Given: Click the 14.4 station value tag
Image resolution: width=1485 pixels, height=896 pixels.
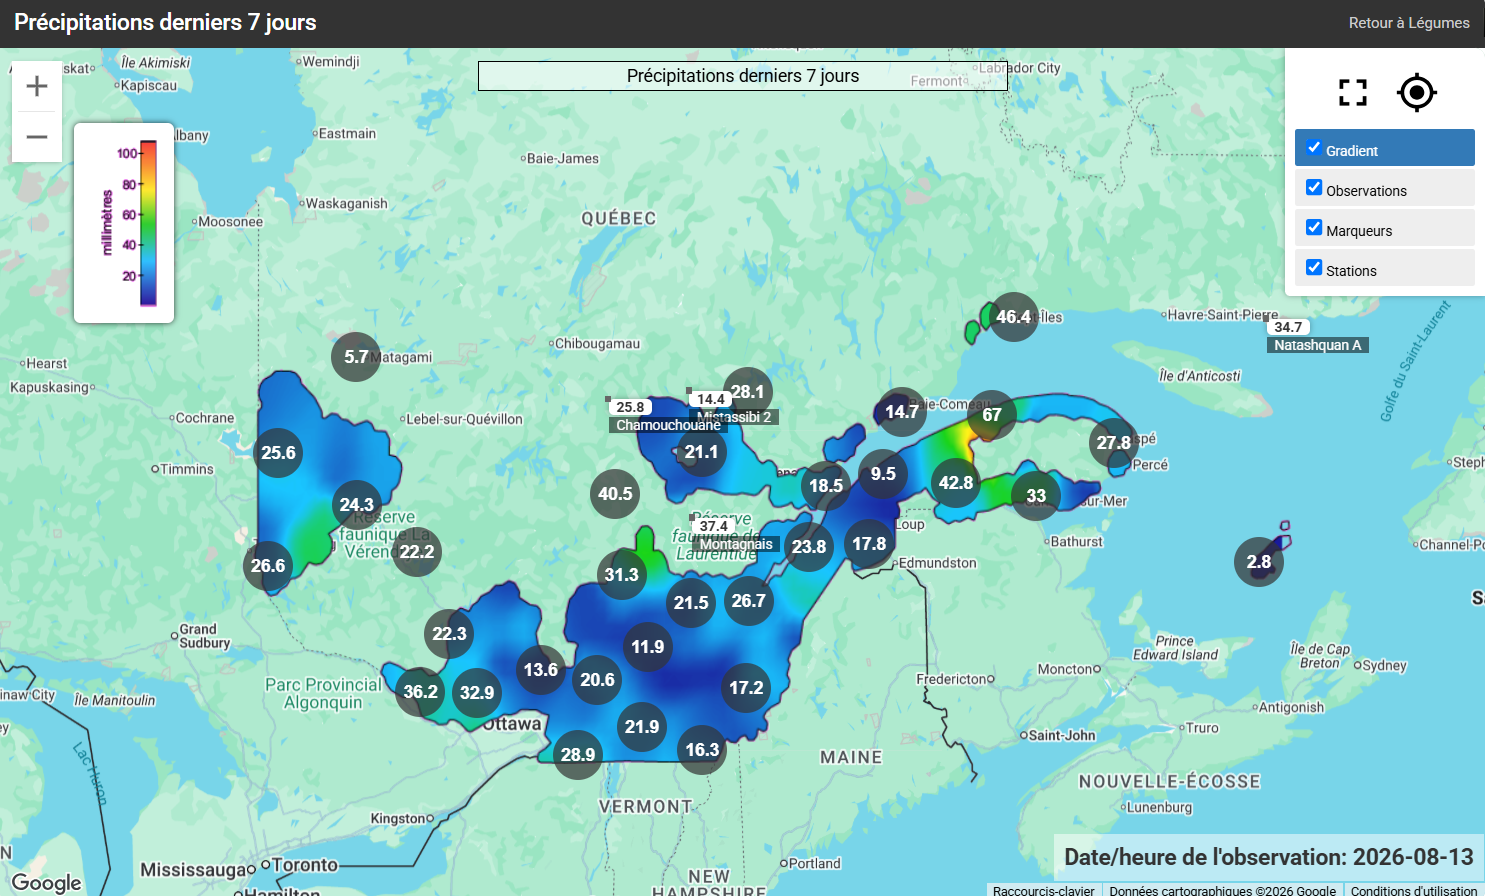Looking at the screenshot, I should [711, 399].
